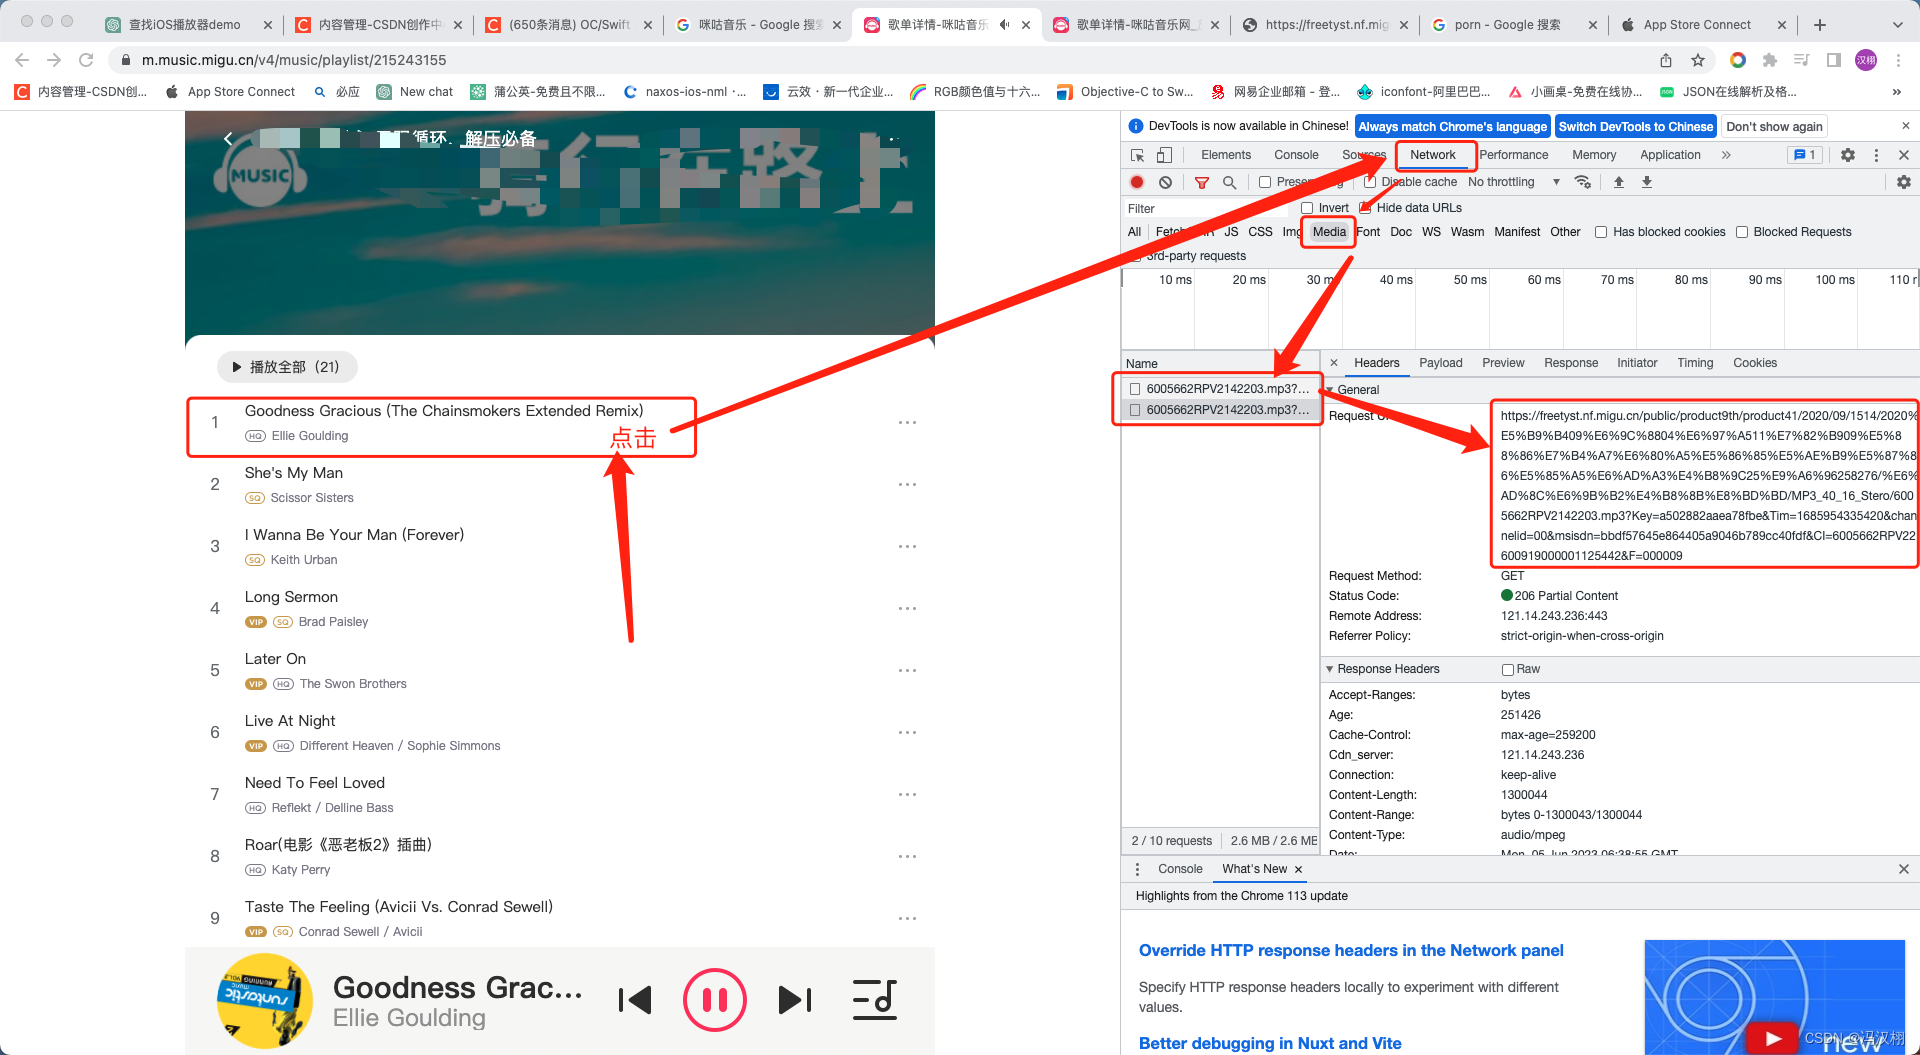
Task: Open the YouTube video thumbnail in What's New
Action: (1774, 997)
